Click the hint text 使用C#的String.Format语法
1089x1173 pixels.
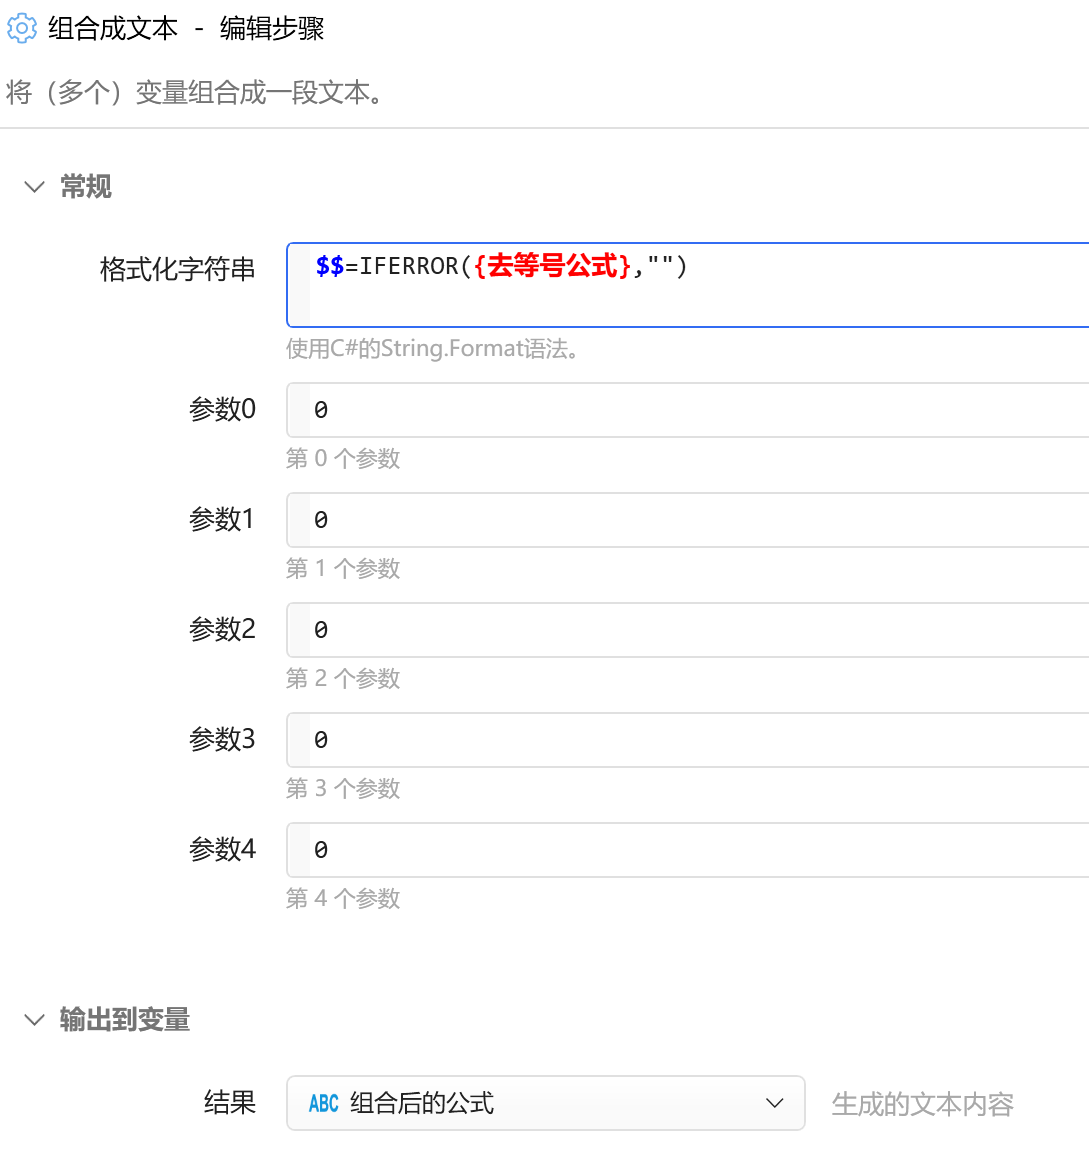point(433,349)
